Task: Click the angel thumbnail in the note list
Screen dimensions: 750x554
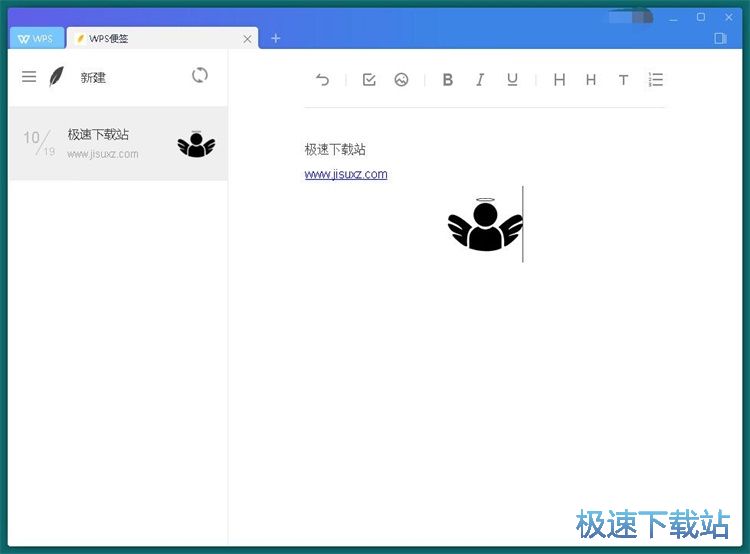Action: [196, 144]
